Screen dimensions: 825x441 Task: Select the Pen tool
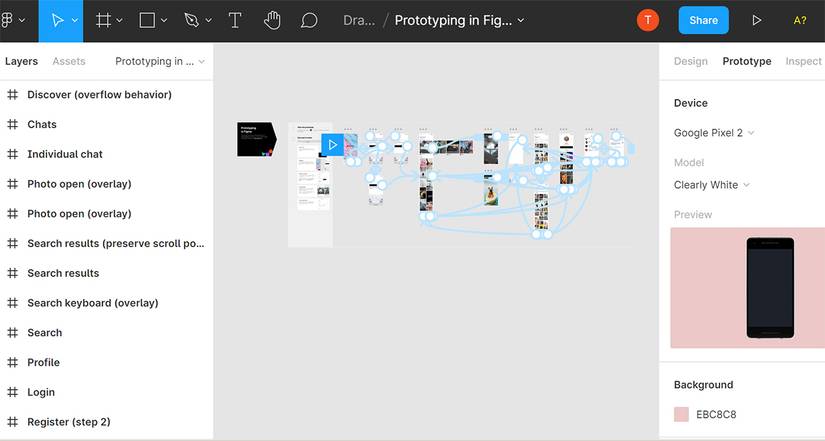click(192, 21)
